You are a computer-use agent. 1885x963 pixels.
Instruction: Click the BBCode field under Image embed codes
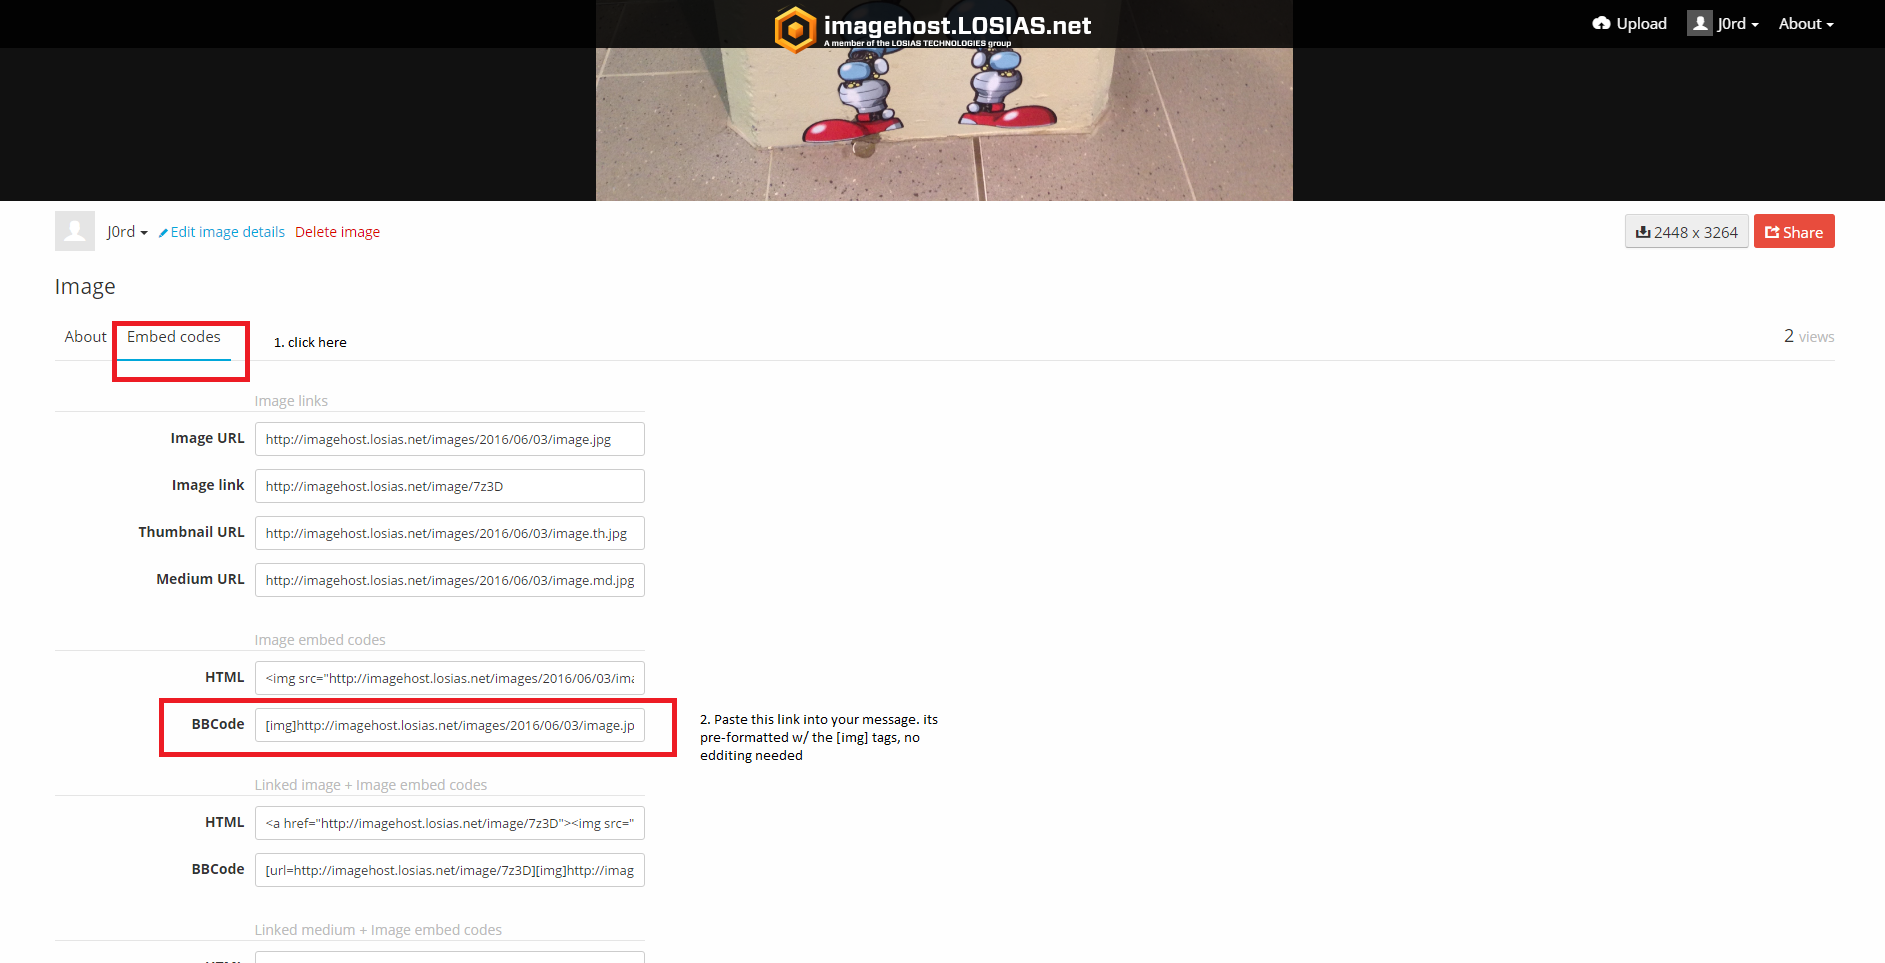coord(450,725)
